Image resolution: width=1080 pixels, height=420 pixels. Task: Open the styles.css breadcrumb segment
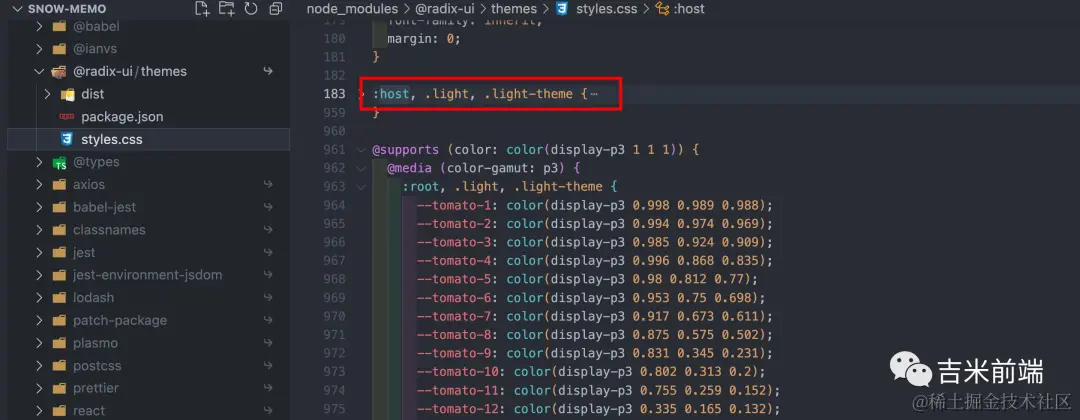(606, 9)
